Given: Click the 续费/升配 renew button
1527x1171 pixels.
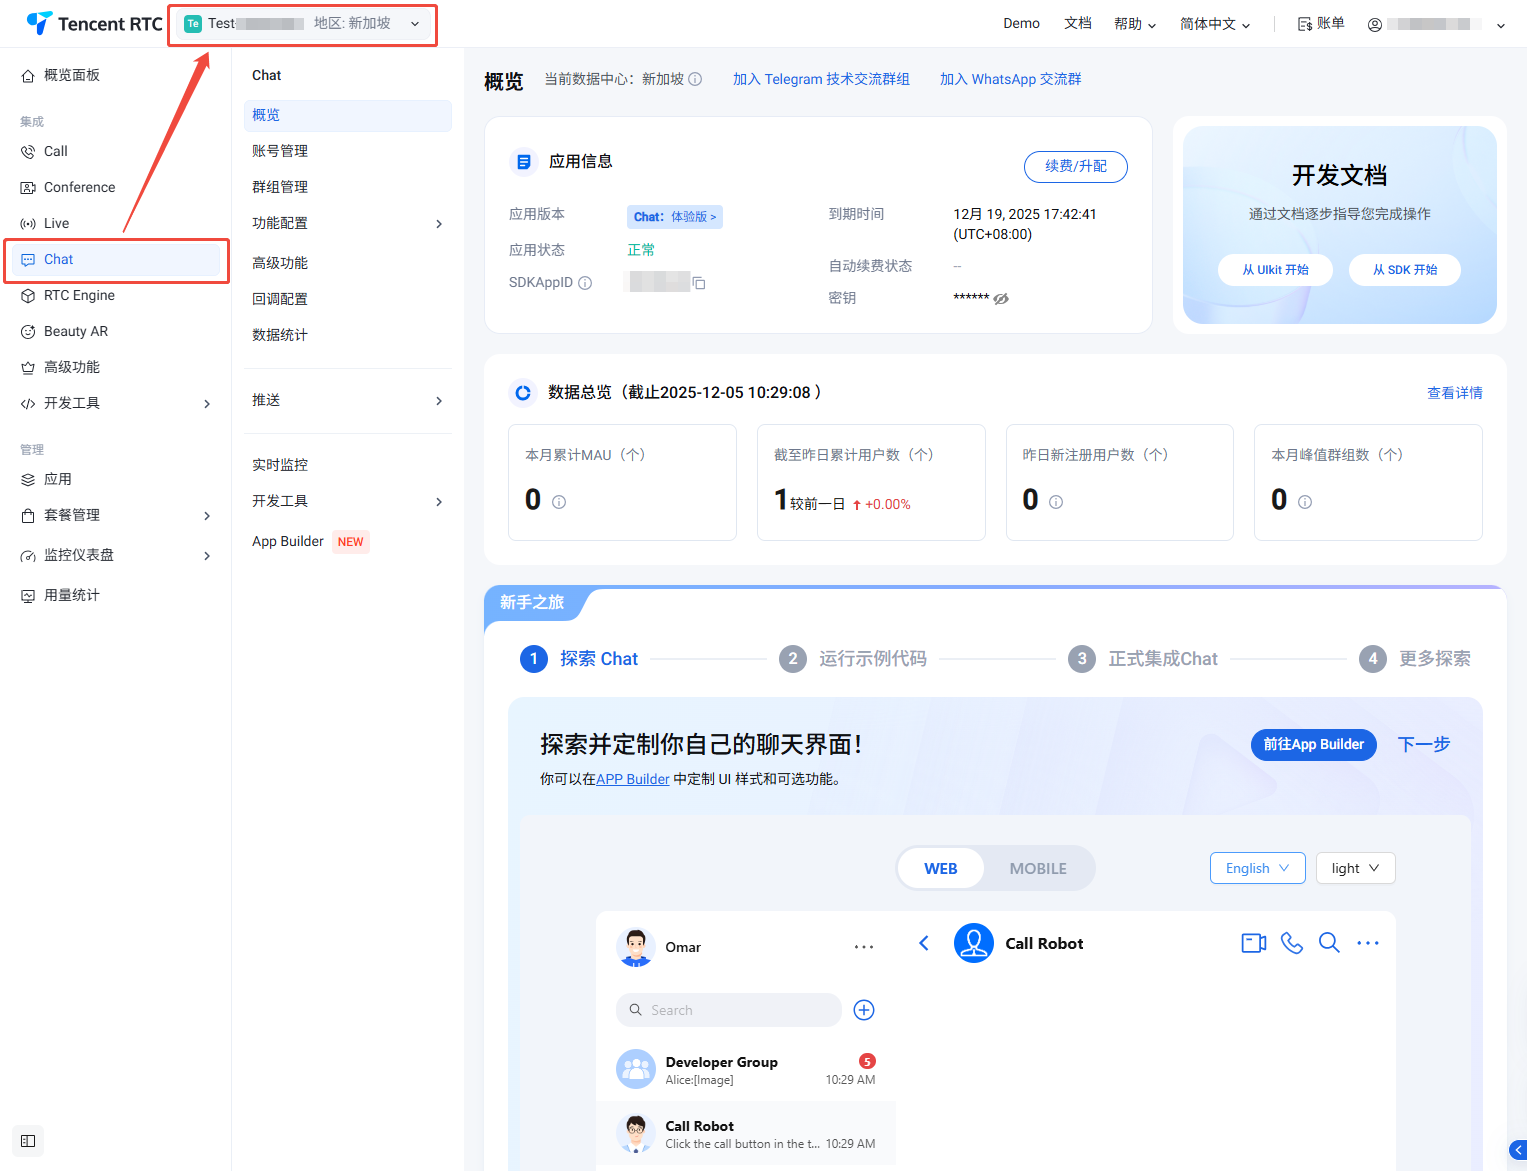Looking at the screenshot, I should click(1075, 167).
